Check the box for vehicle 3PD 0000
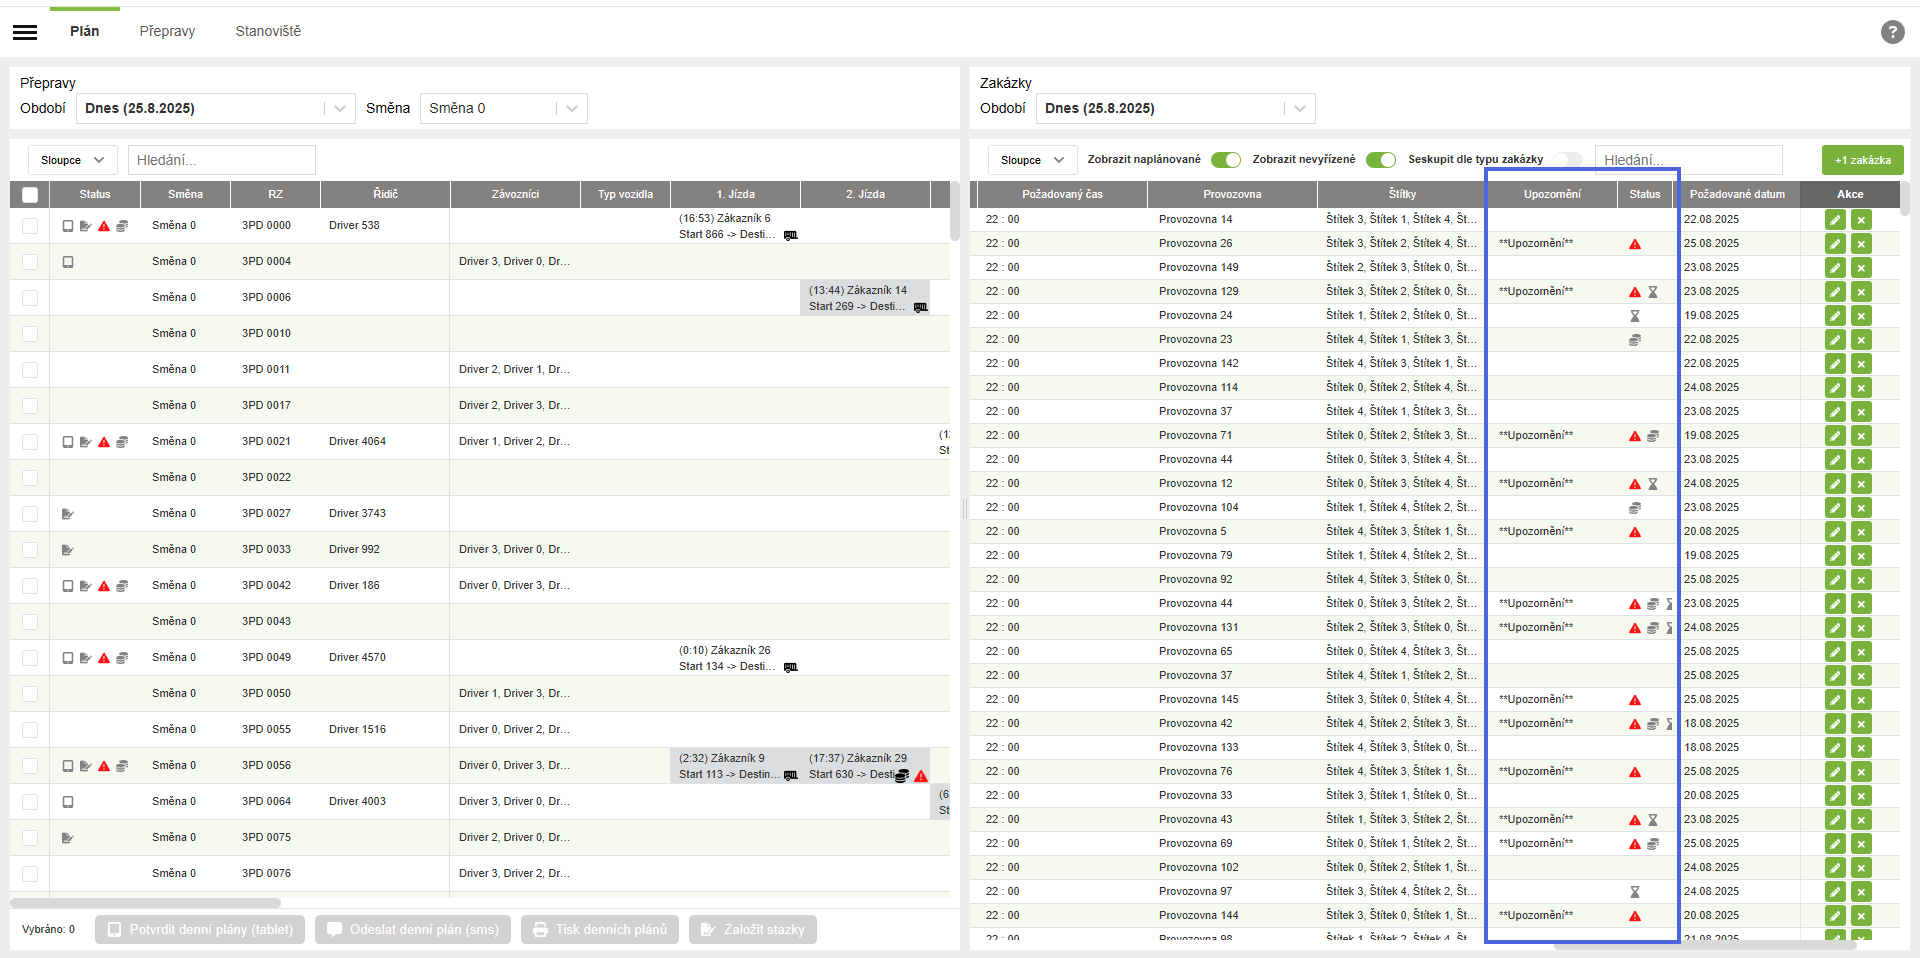The width and height of the screenshot is (1920, 958). pyautogui.click(x=30, y=226)
